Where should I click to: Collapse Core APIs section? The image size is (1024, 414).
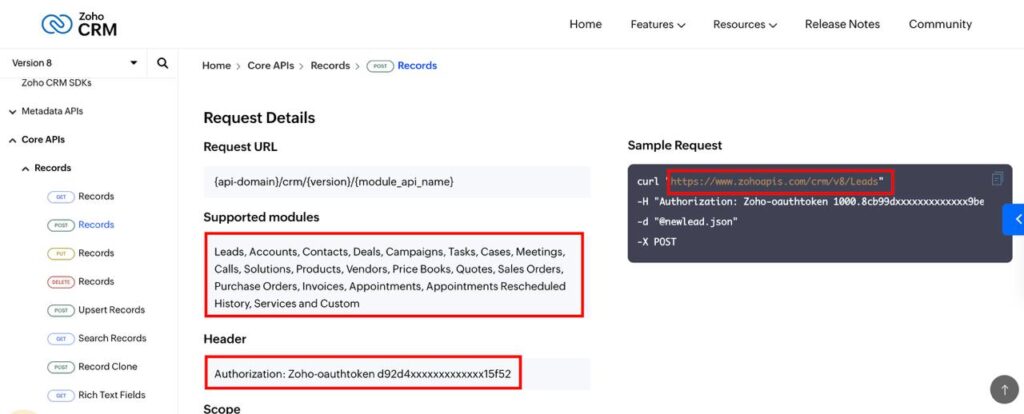37,140
